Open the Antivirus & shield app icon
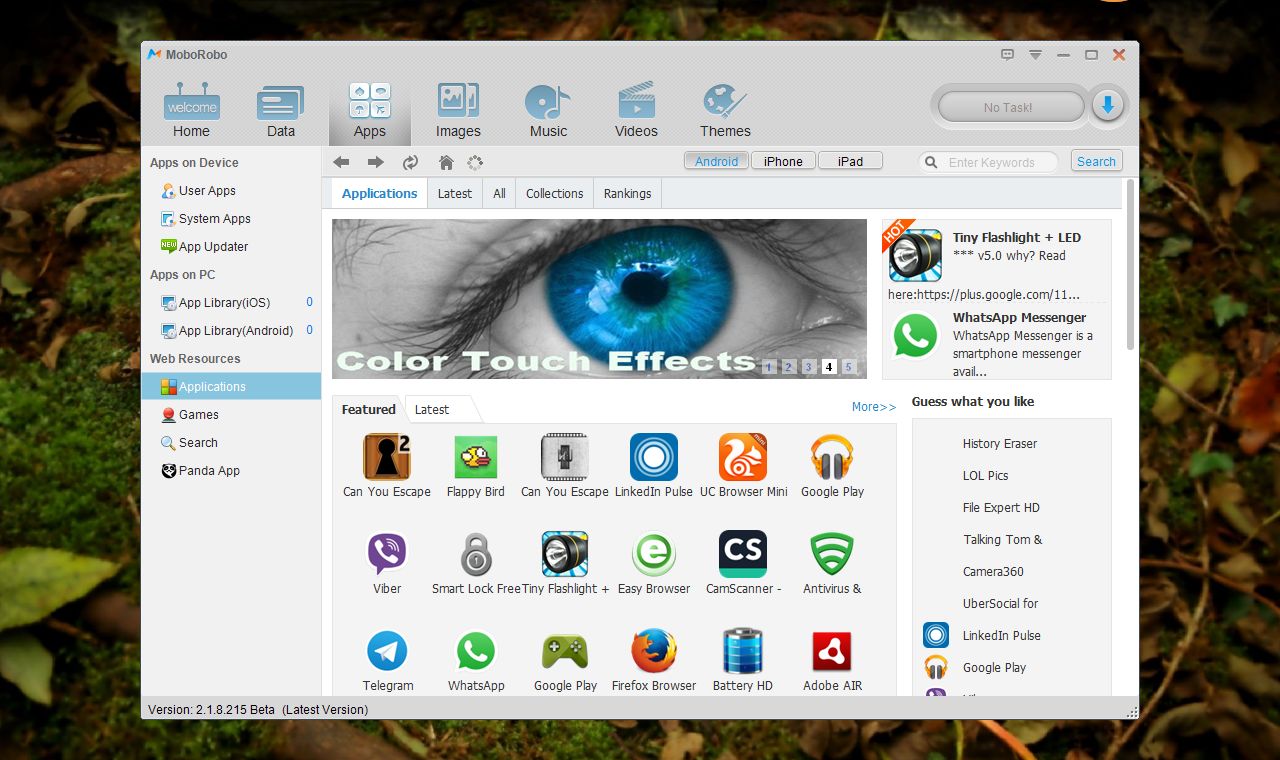The image size is (1280, 760). [x=832, y=564]
